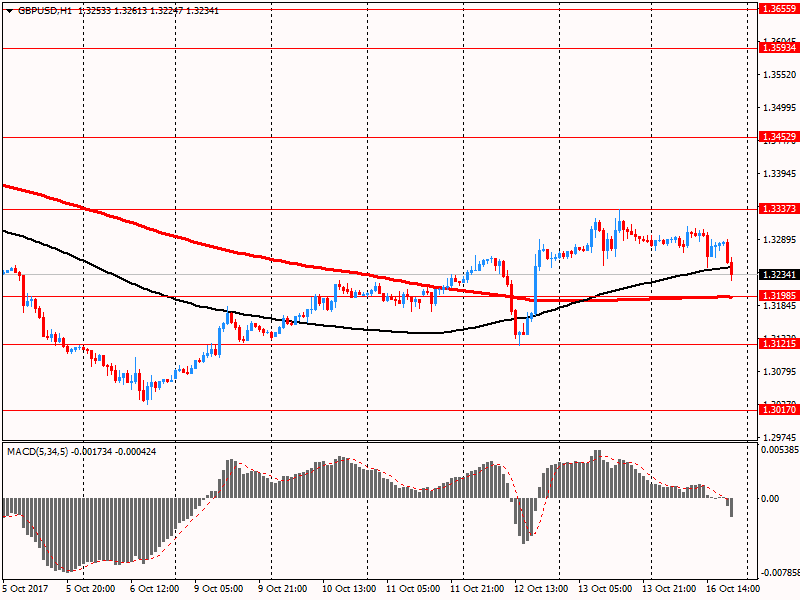This screenshot has height=600, width=800.
Task: Click the 1.33945 price axis value
Action: tap(780, 174)
